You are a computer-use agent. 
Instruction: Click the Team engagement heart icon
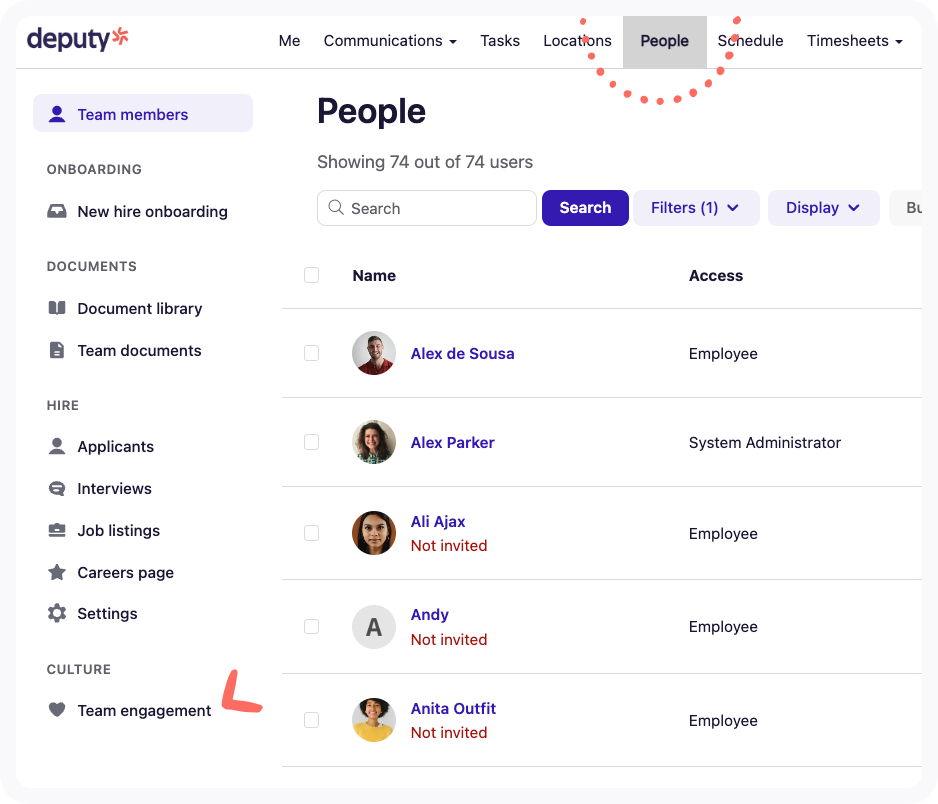coord(57,710)
